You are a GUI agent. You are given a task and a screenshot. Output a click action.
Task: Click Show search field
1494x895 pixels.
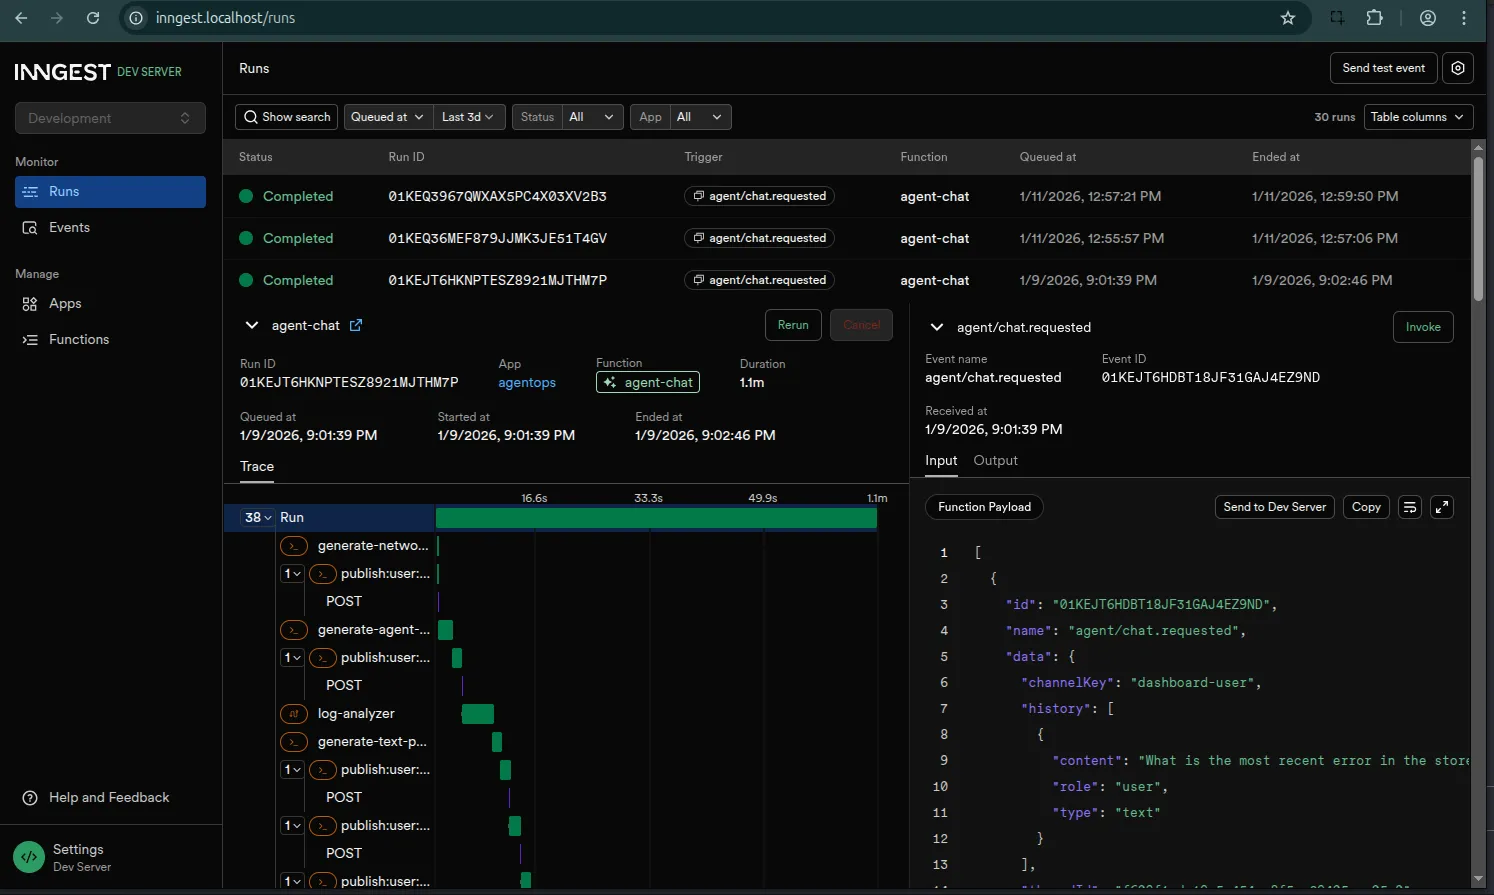pos(286,117)
